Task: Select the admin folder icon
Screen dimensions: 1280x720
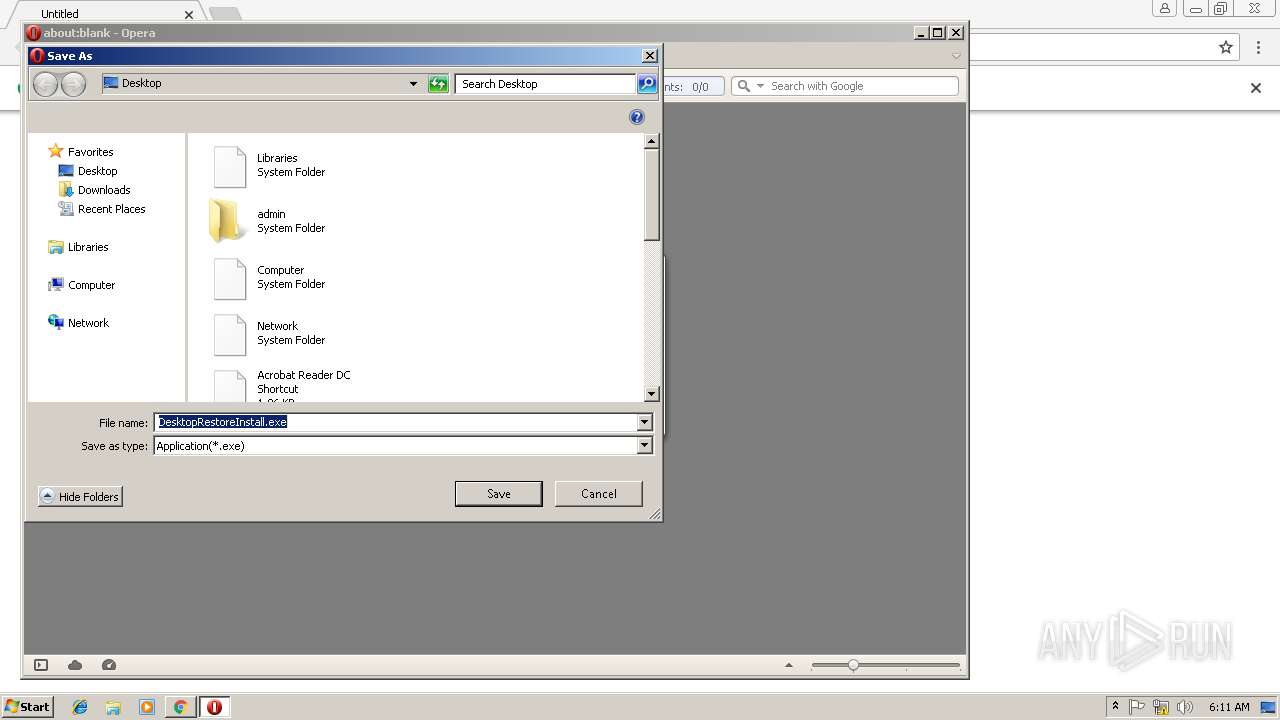Action: (229, 221)
